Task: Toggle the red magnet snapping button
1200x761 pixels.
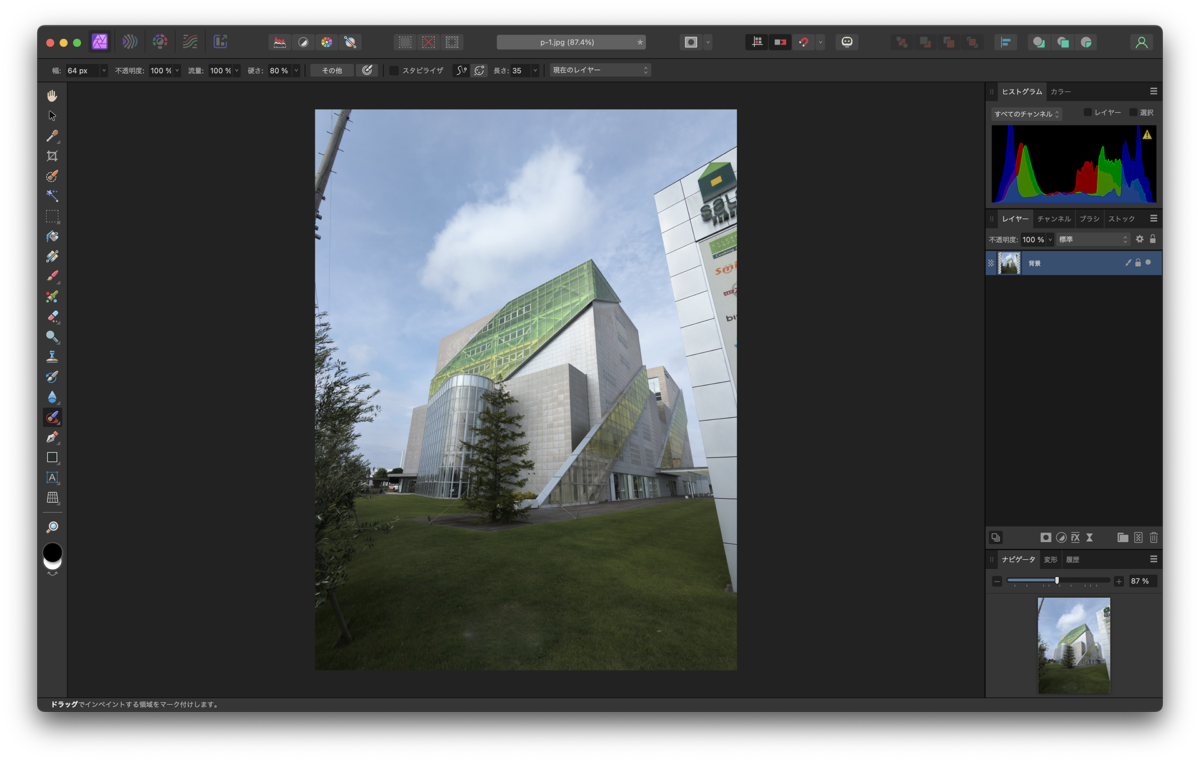Action: pyautogui.click(x=804, y=42)
